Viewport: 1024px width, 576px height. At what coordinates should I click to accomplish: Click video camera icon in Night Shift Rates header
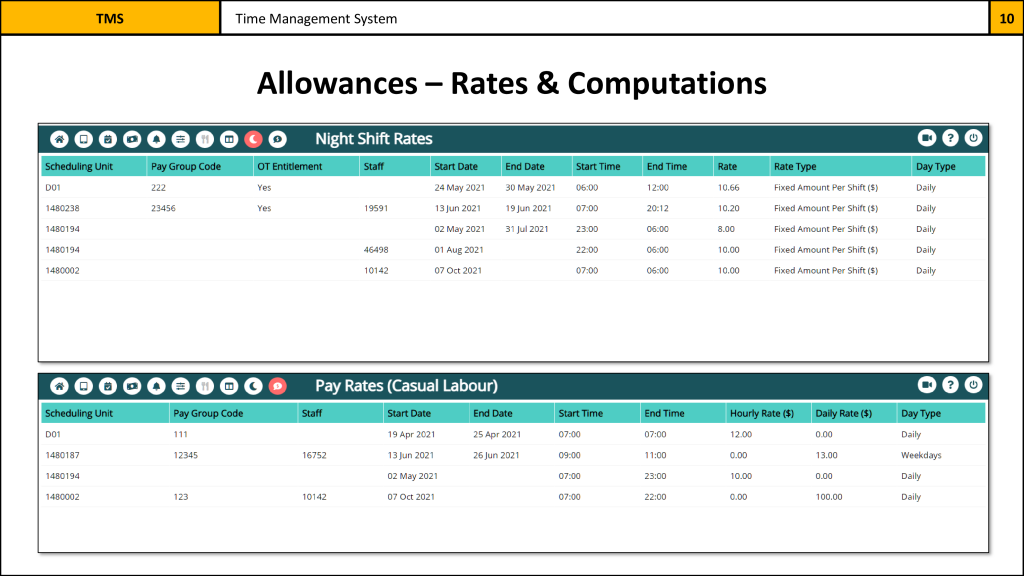926,139
